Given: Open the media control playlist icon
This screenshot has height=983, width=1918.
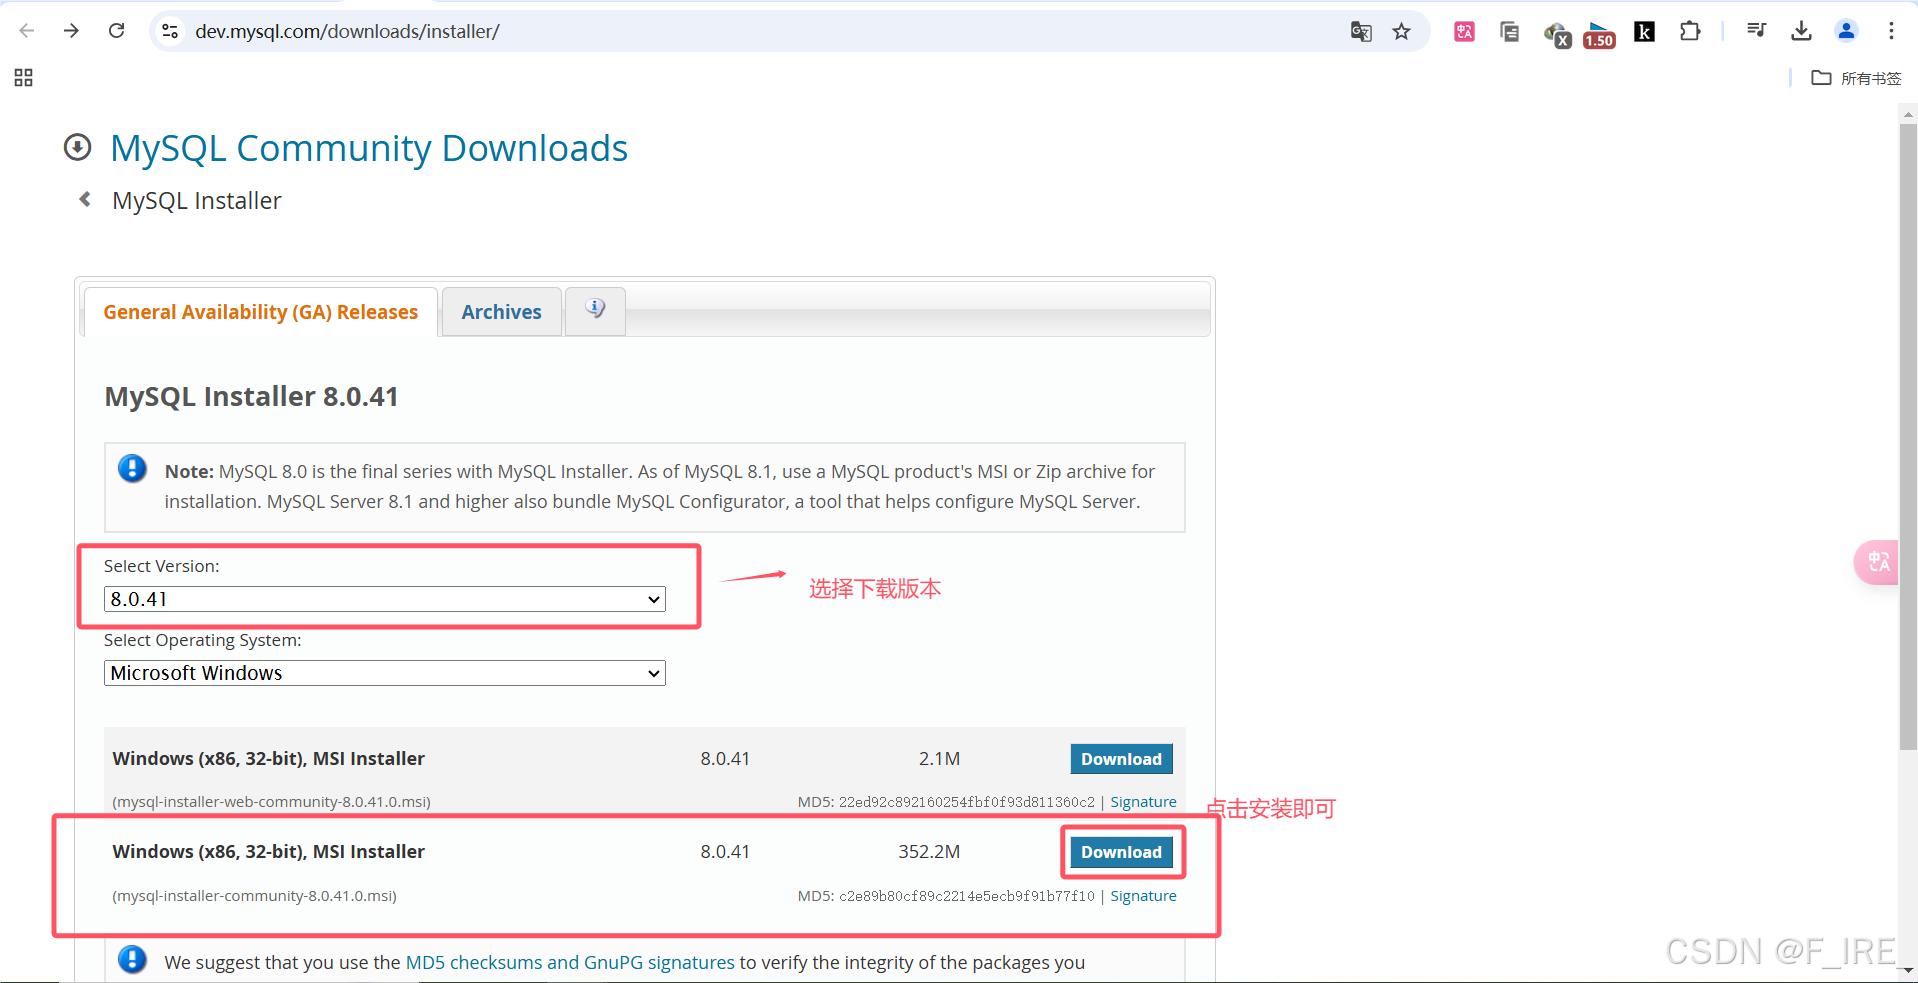Looking at the screenshot, I should [1756, 31].
